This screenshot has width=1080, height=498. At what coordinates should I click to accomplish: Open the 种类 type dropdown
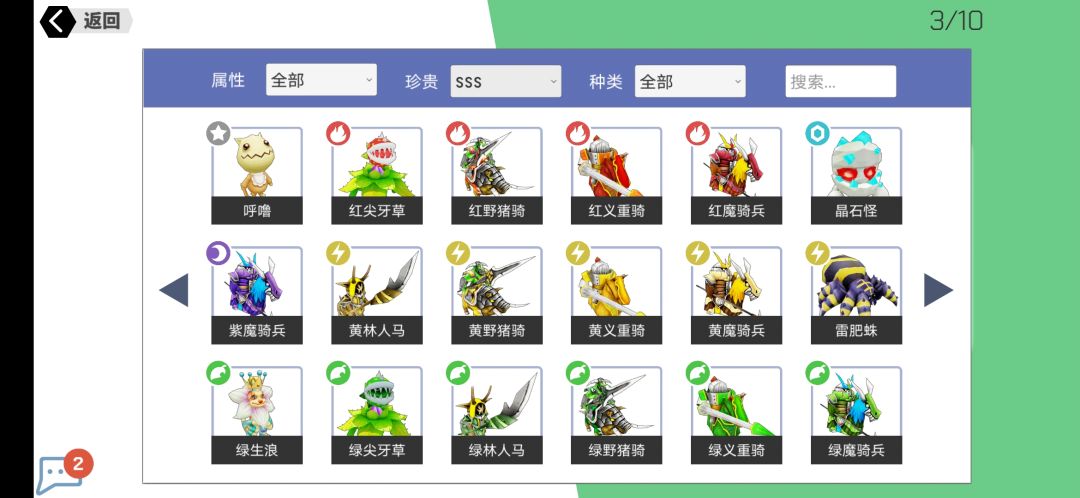click(x=690, y=81)
